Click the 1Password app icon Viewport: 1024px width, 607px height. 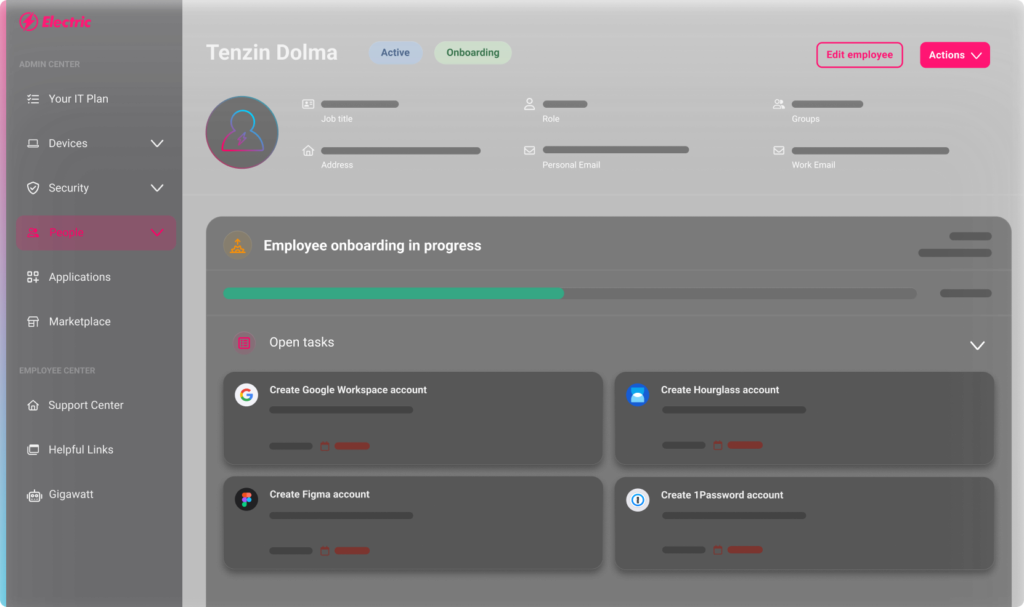click(x=637, y=499)
